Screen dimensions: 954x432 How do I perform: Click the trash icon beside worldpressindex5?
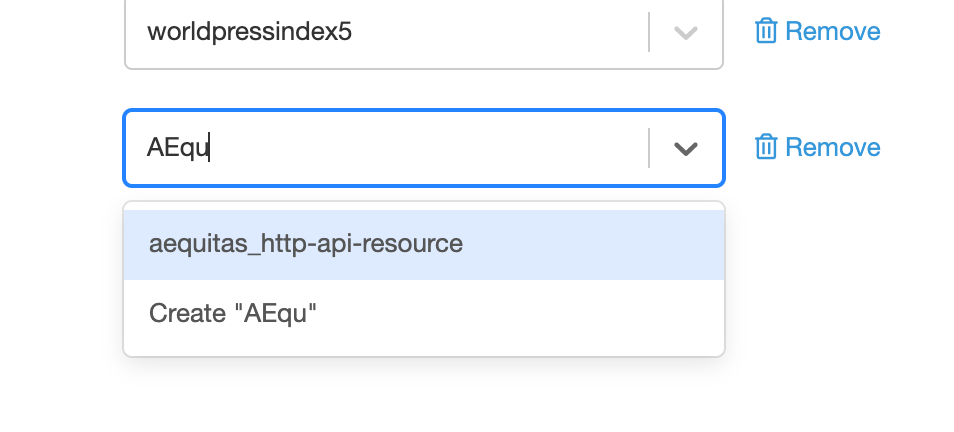coord(765,31)
